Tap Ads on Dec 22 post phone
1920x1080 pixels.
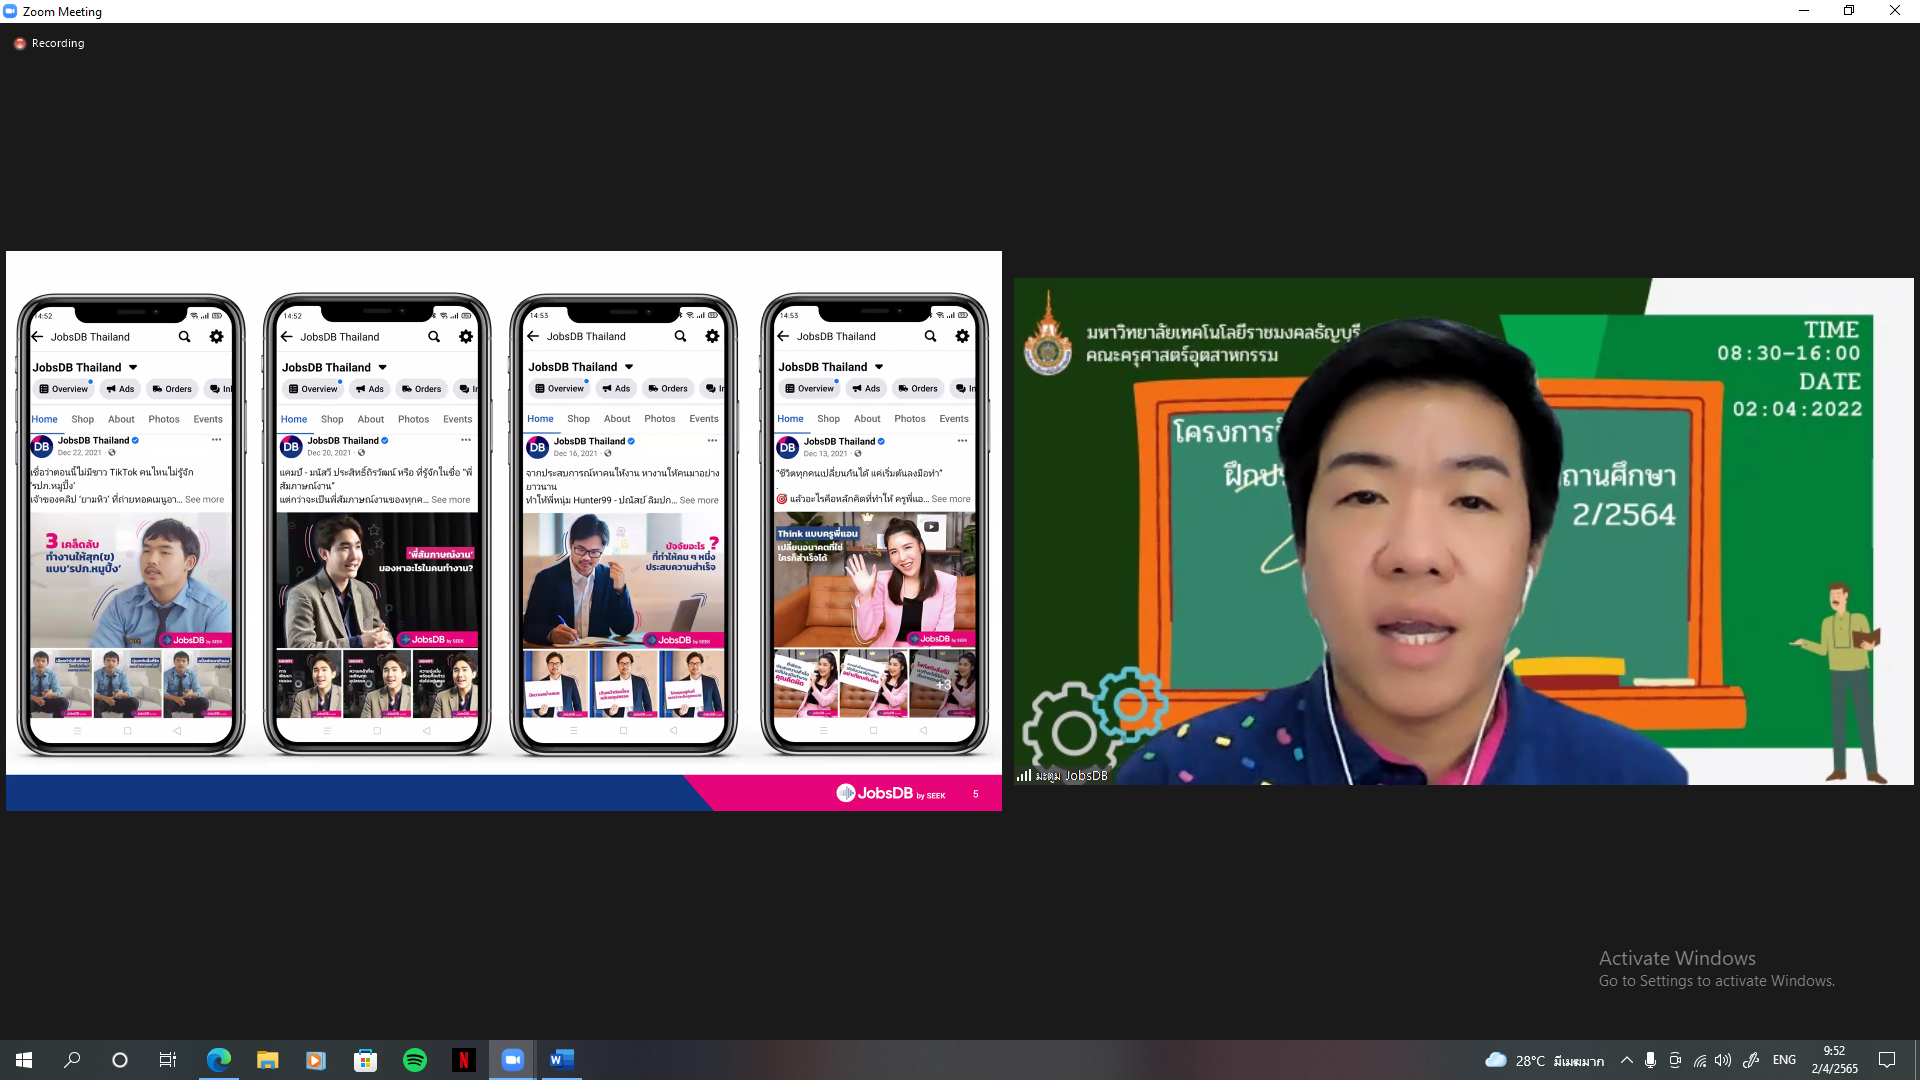(120, 389)
